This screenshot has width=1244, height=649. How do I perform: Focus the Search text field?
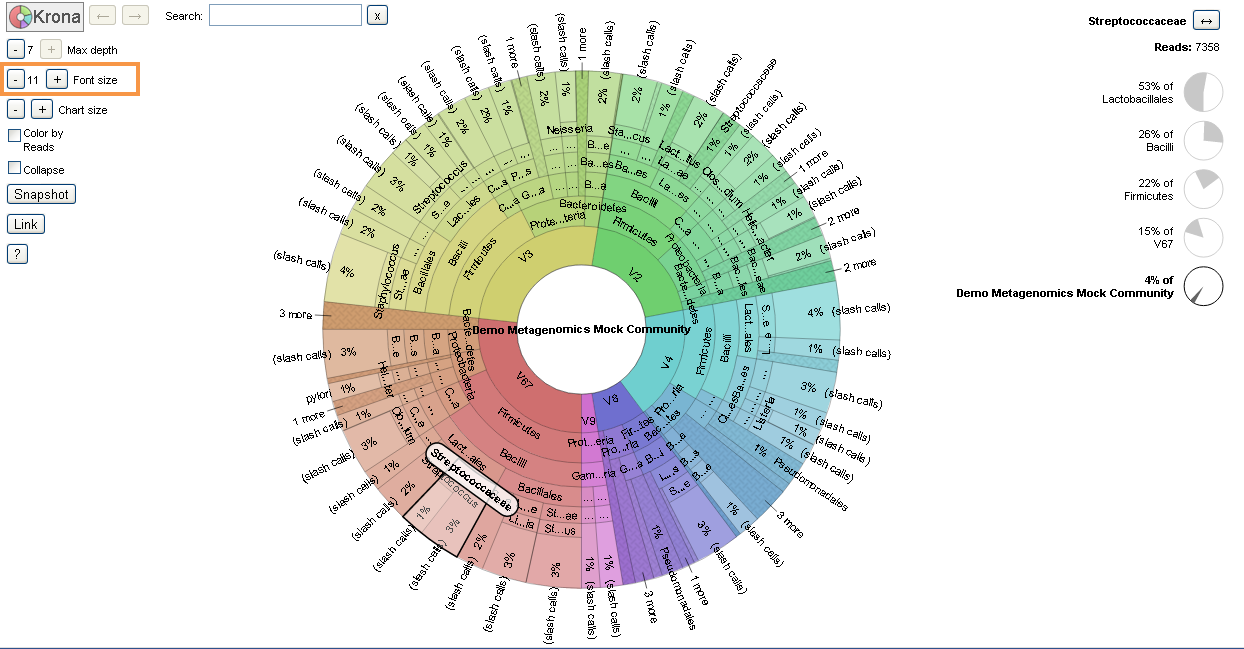pyautogui.click(x=285, y=16)
